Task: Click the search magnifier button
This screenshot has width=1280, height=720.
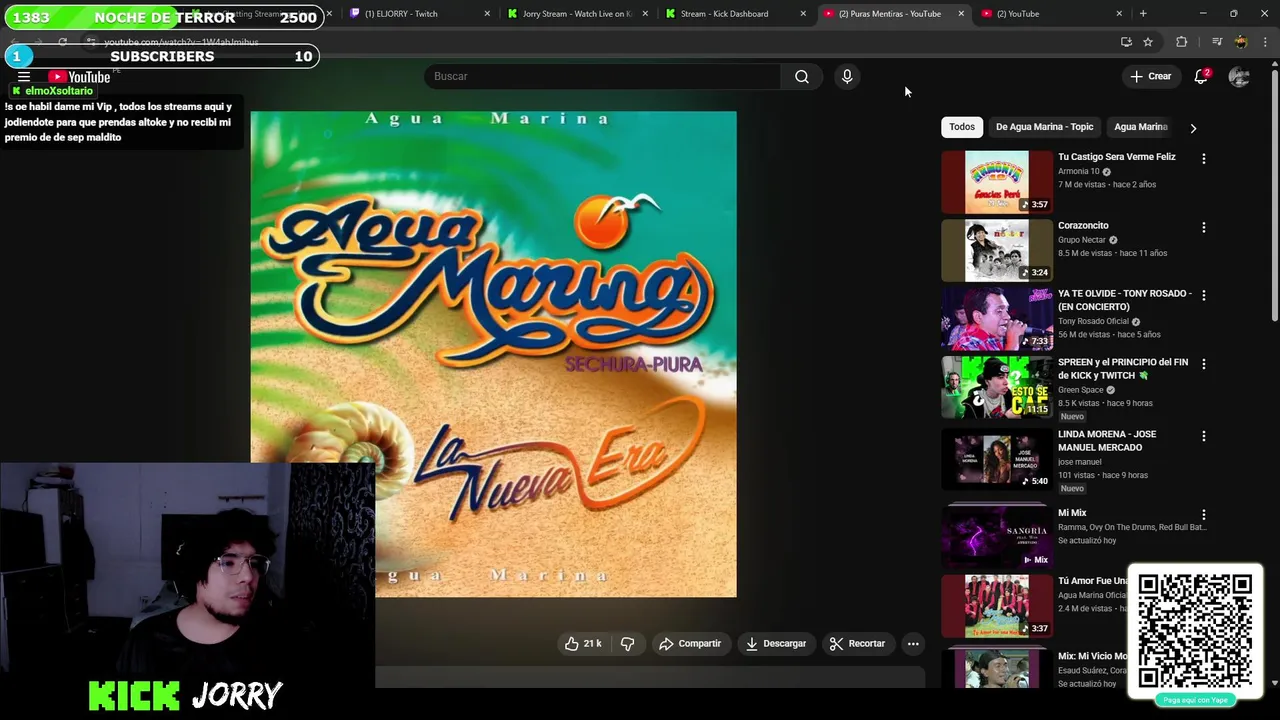Action: (x=802, y=76)
